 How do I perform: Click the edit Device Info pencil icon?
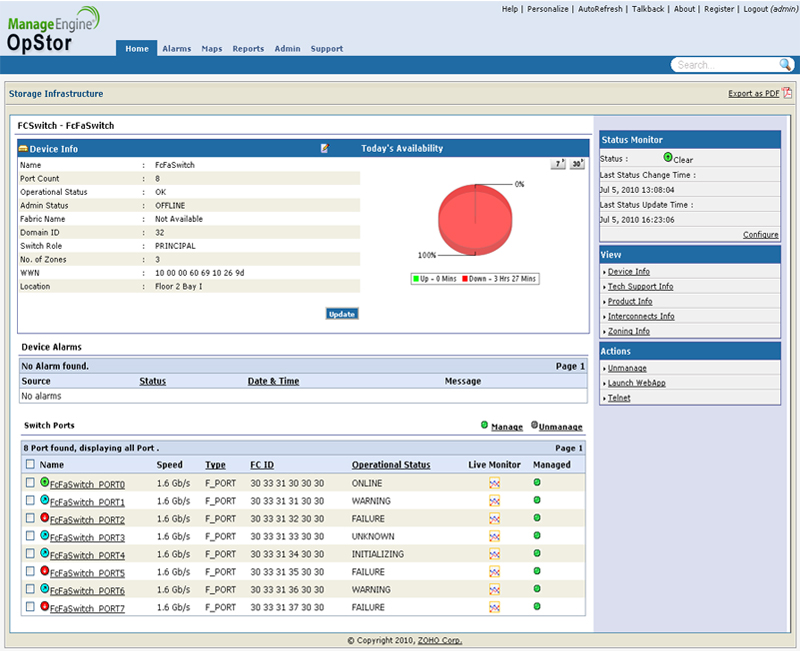[x=324, y=148]
